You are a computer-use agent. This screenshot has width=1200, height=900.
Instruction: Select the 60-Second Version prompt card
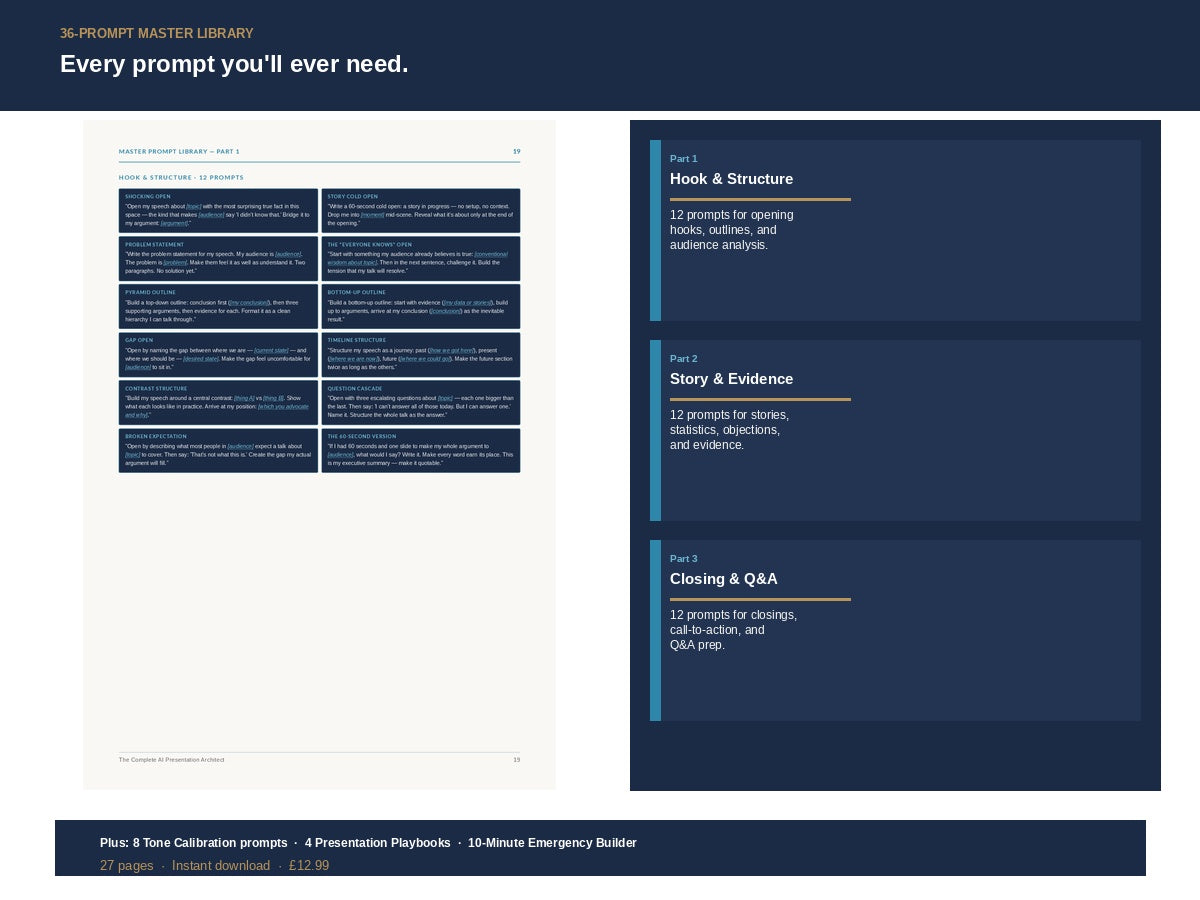[x=421, y=450]
